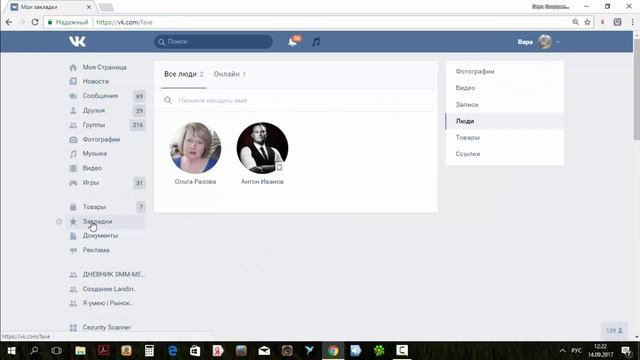Click Антон Иванов's profile photo
Viewport: 640px width, 360px height.
(x=262, y=148)
